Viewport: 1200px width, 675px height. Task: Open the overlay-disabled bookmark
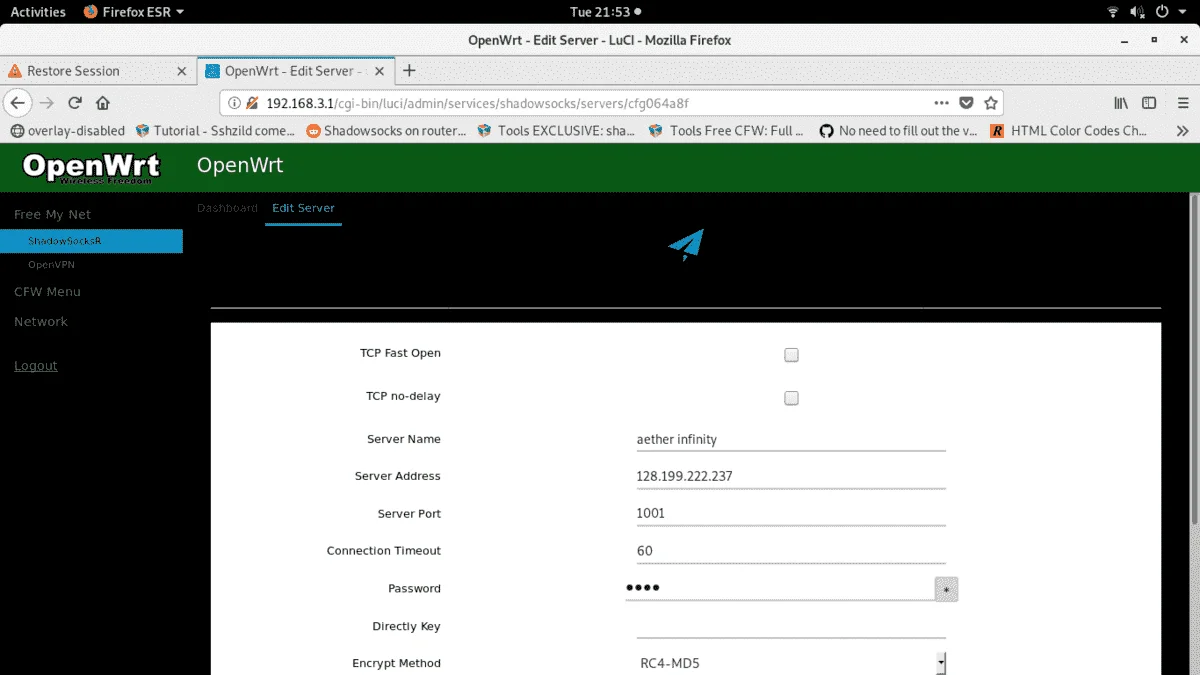pyautogui.click(x=67, y=131)
